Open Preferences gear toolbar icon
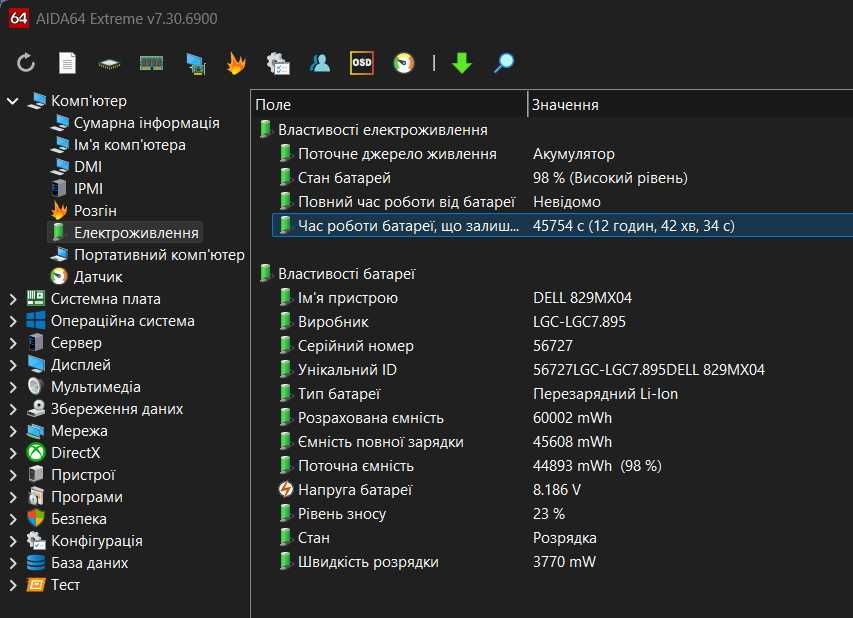This screenshot has height=618, width=853. (278, 63)
